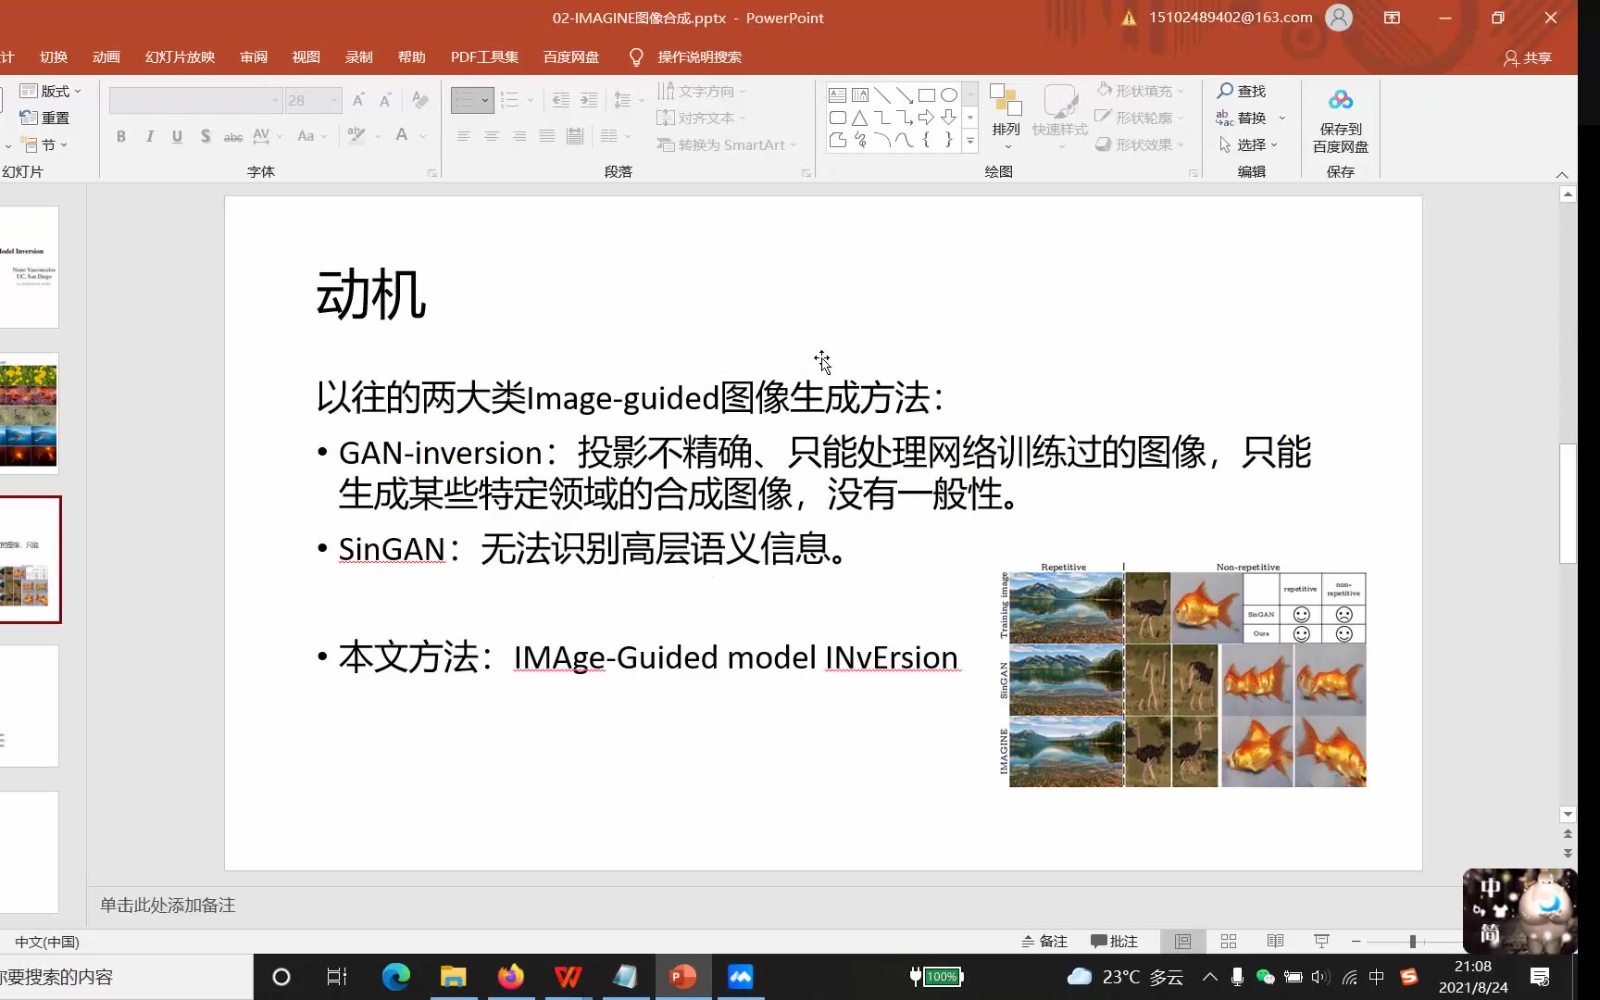Image resolution: width=1600 pixels, height=1000 pixels.
Task: Toggle the Comments (批注) pane
Action: tap(1114, 941)
